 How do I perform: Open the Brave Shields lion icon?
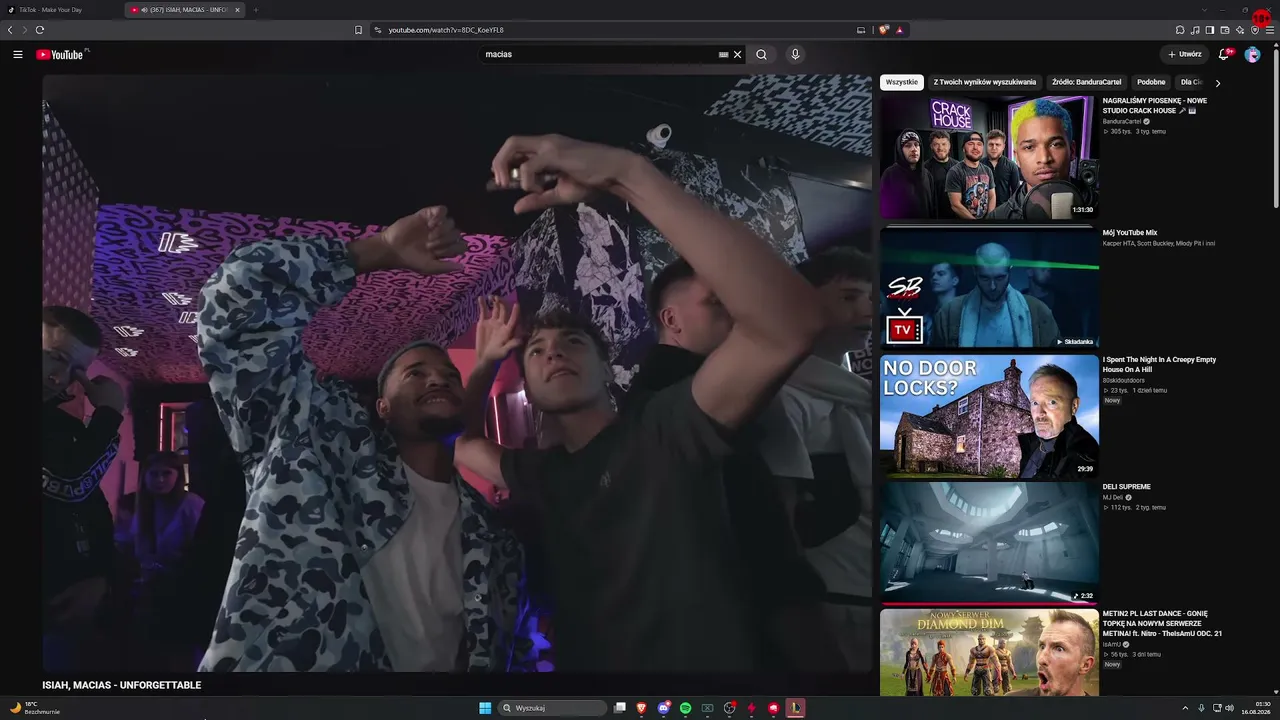884,30
